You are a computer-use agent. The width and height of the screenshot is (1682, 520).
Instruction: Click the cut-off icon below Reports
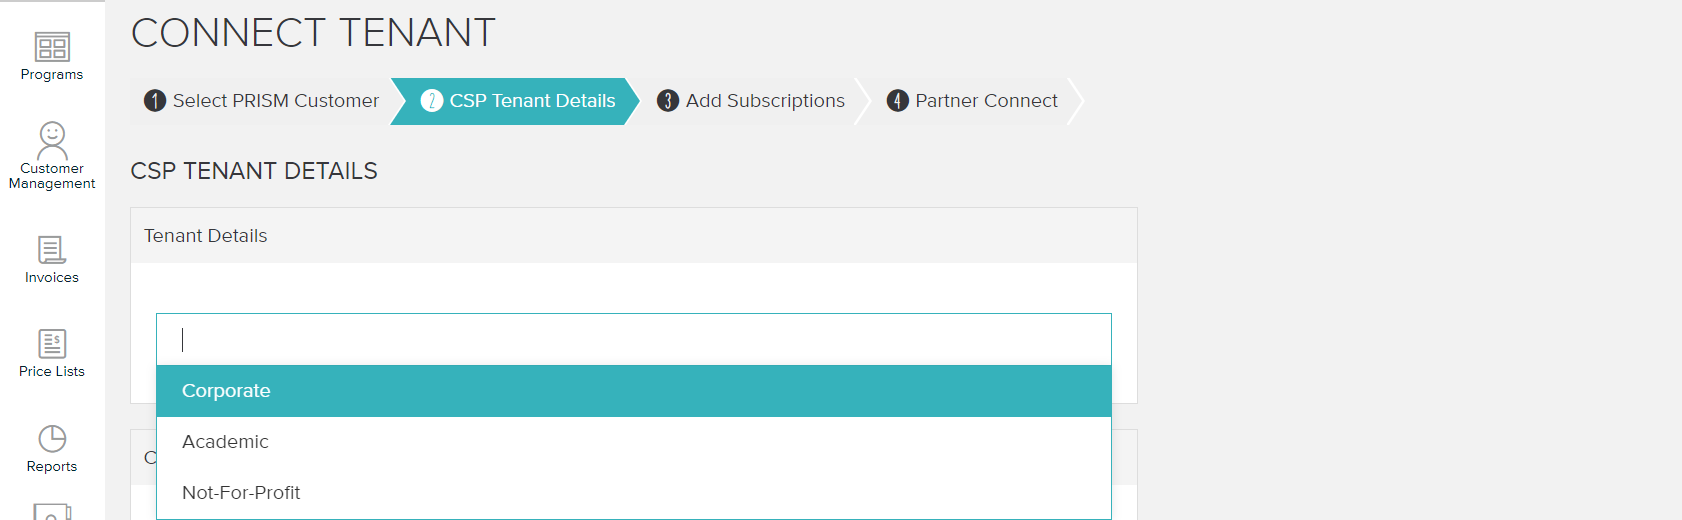pos(52,512)
